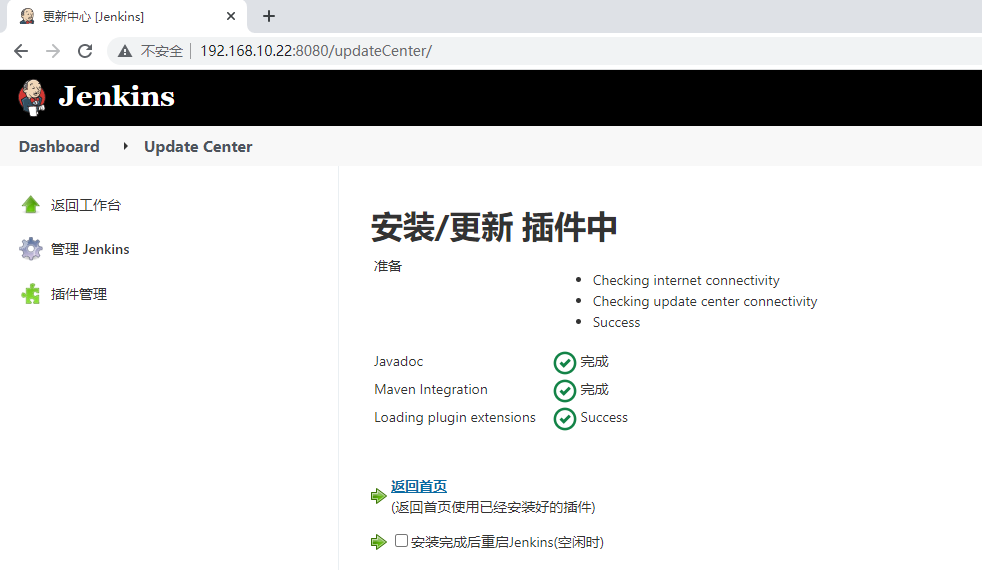Click Checking internet connectivity list item
982x570 pixels.
coord(686,280)
